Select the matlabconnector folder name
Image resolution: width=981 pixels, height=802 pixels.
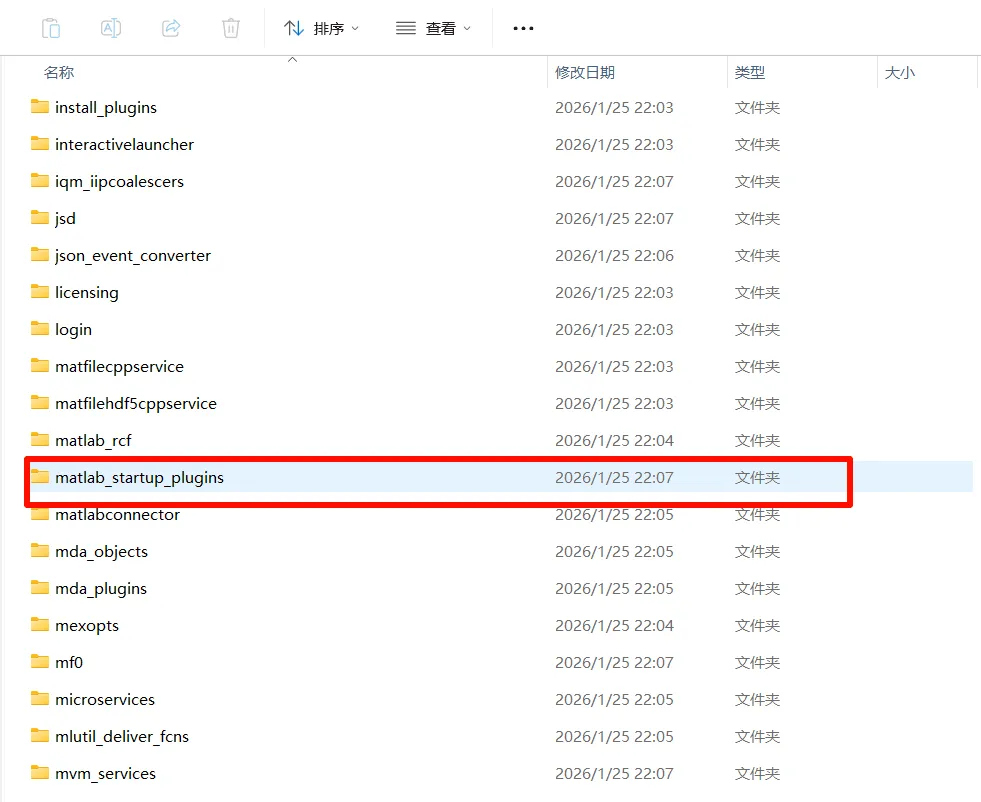[118, 514]
